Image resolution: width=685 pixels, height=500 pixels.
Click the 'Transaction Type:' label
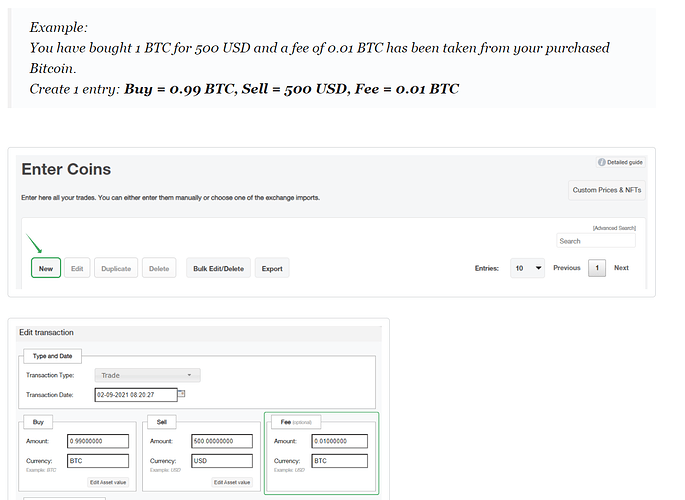coord(50,375)
